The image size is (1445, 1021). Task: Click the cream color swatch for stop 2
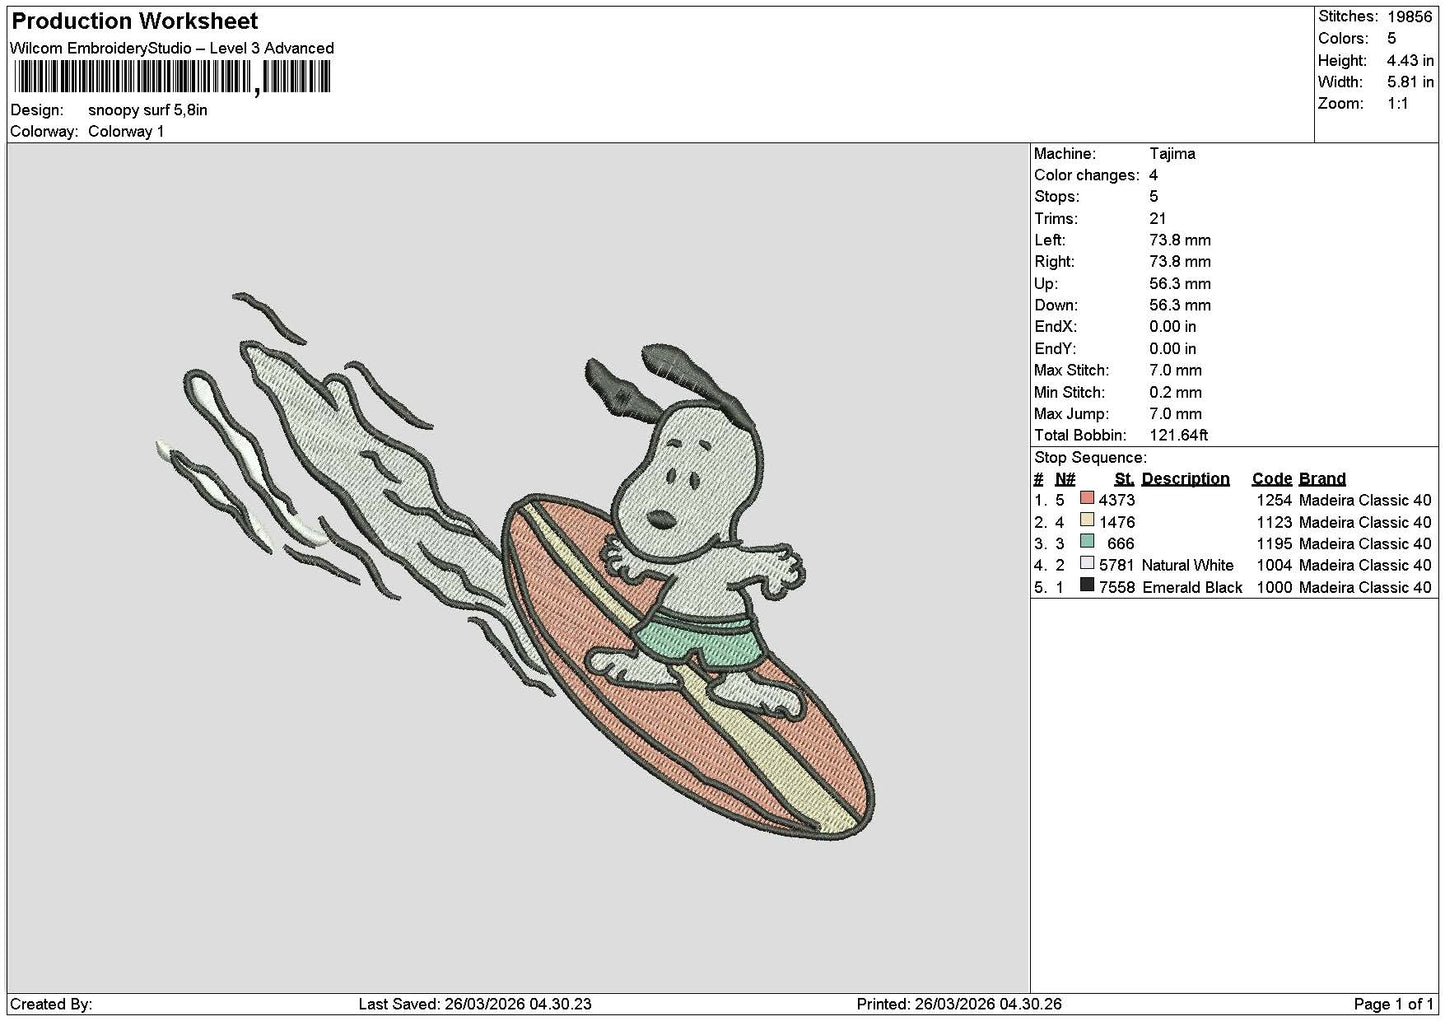click(1087, 520)
